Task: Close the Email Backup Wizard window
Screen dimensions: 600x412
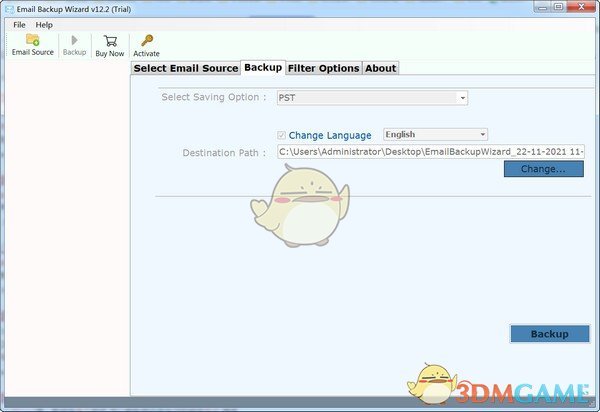Action: point(581,7)
